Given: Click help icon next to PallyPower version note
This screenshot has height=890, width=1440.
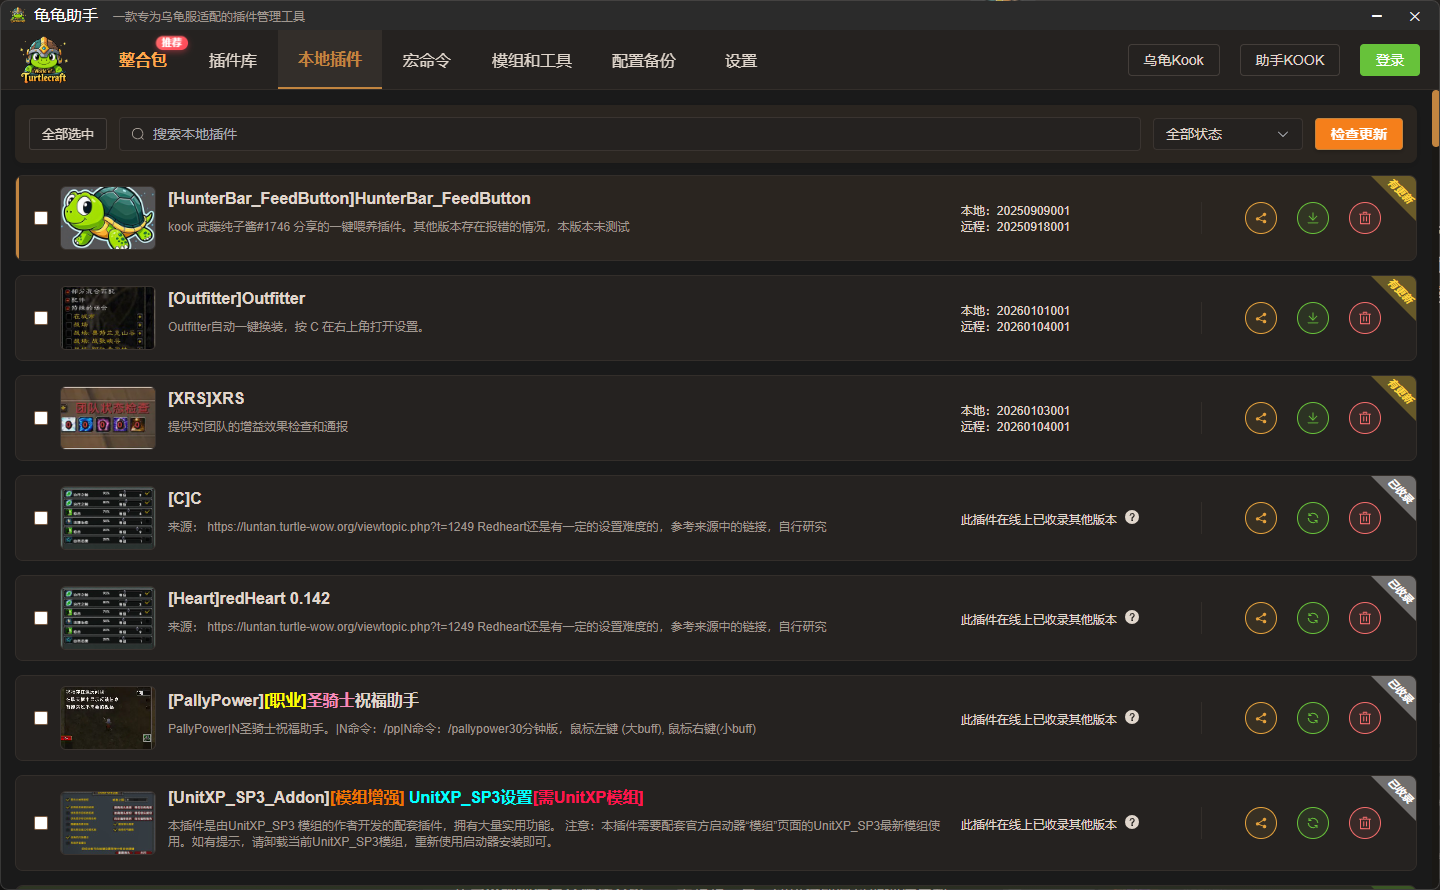Looking at the screenshot, I should pyautogui.click(x=1132, y=717).
